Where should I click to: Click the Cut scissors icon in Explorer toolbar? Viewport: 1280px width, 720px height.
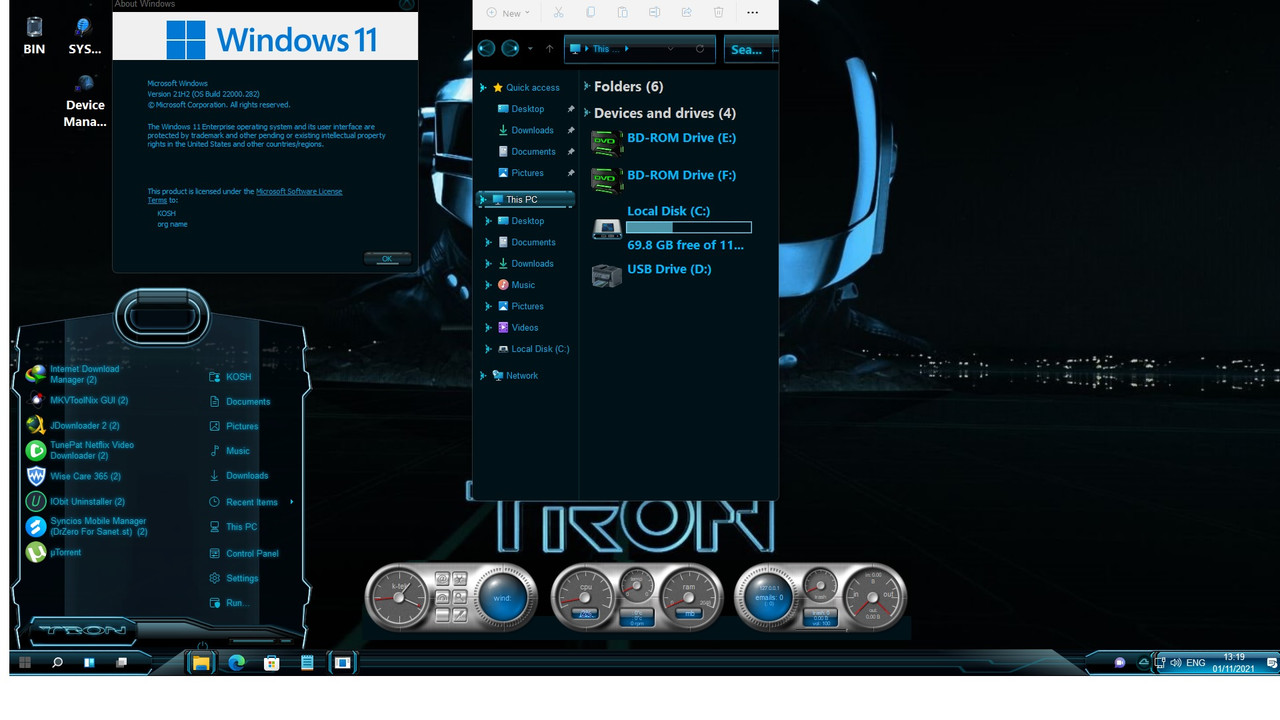[558, 13]
